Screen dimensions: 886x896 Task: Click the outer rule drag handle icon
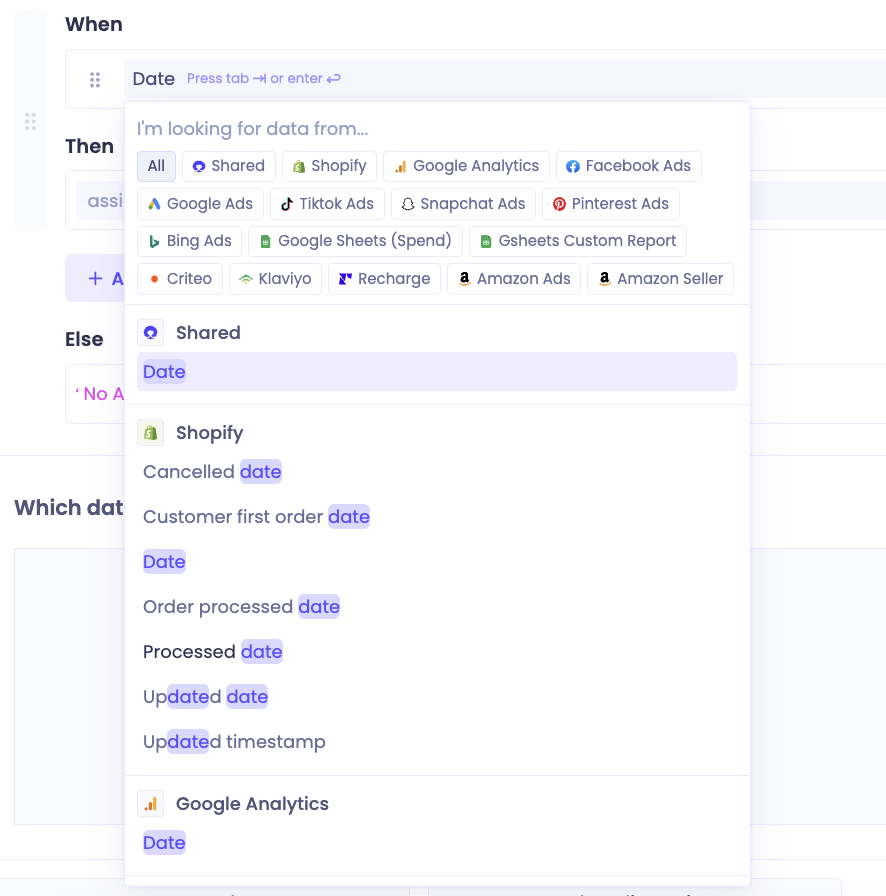point(30,121)
